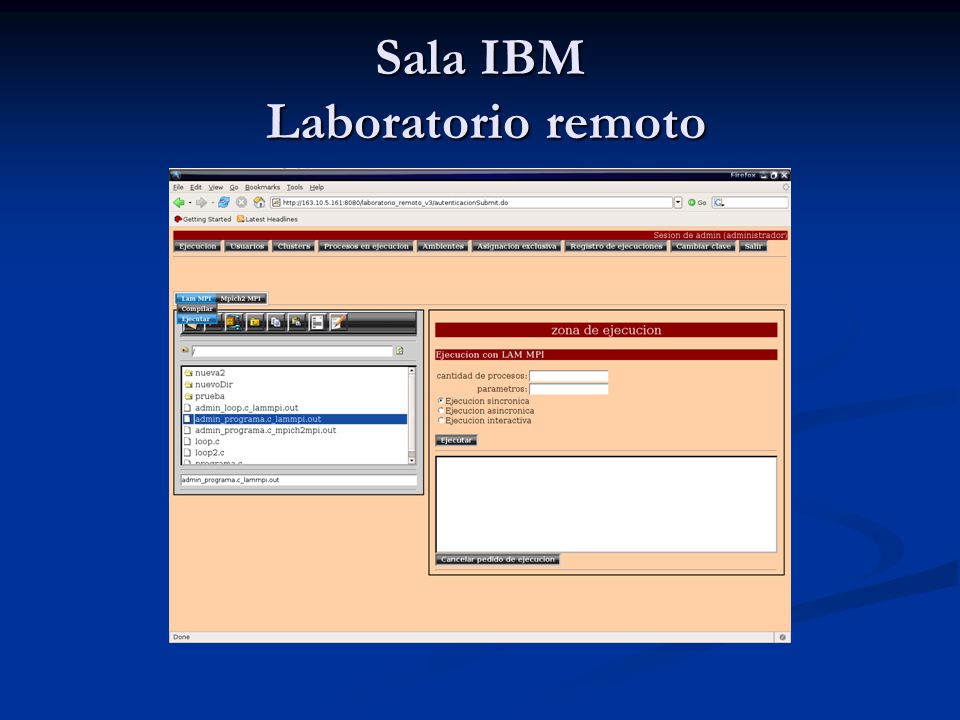Click the yellow folder icon in file toolbar

pos(255,322)
